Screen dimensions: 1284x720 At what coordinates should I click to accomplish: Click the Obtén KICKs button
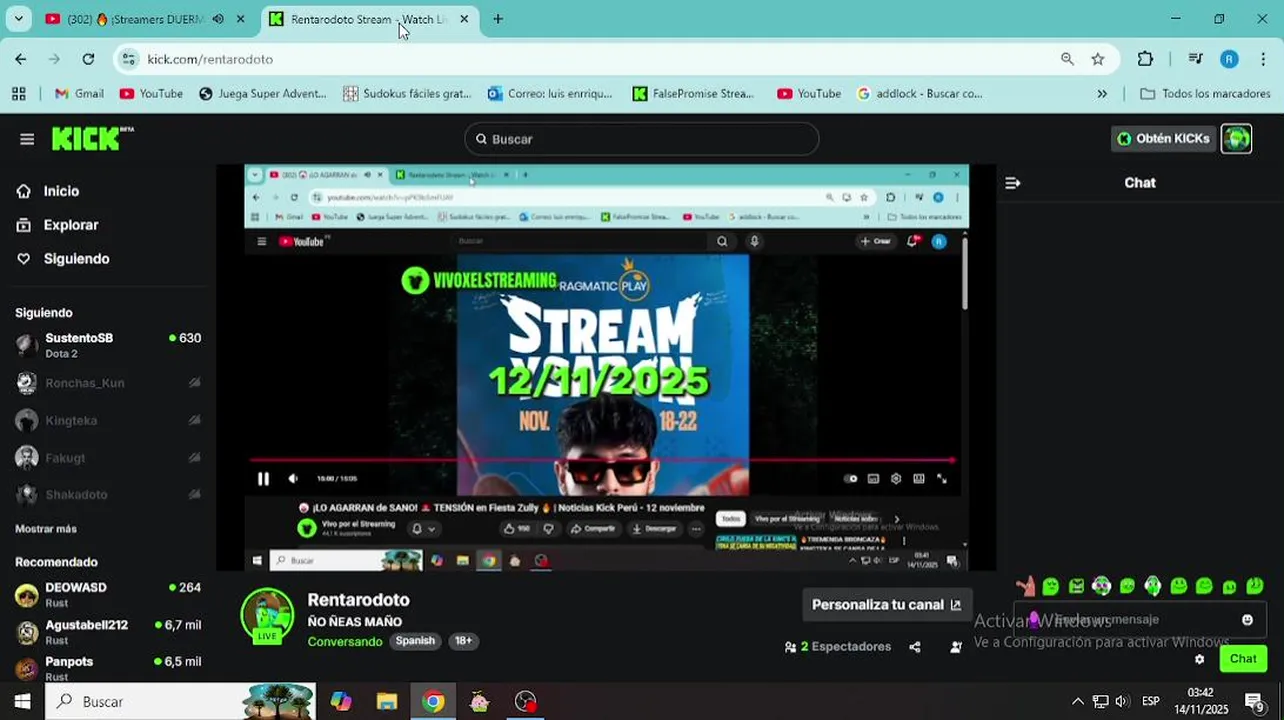click(1163, 139)
